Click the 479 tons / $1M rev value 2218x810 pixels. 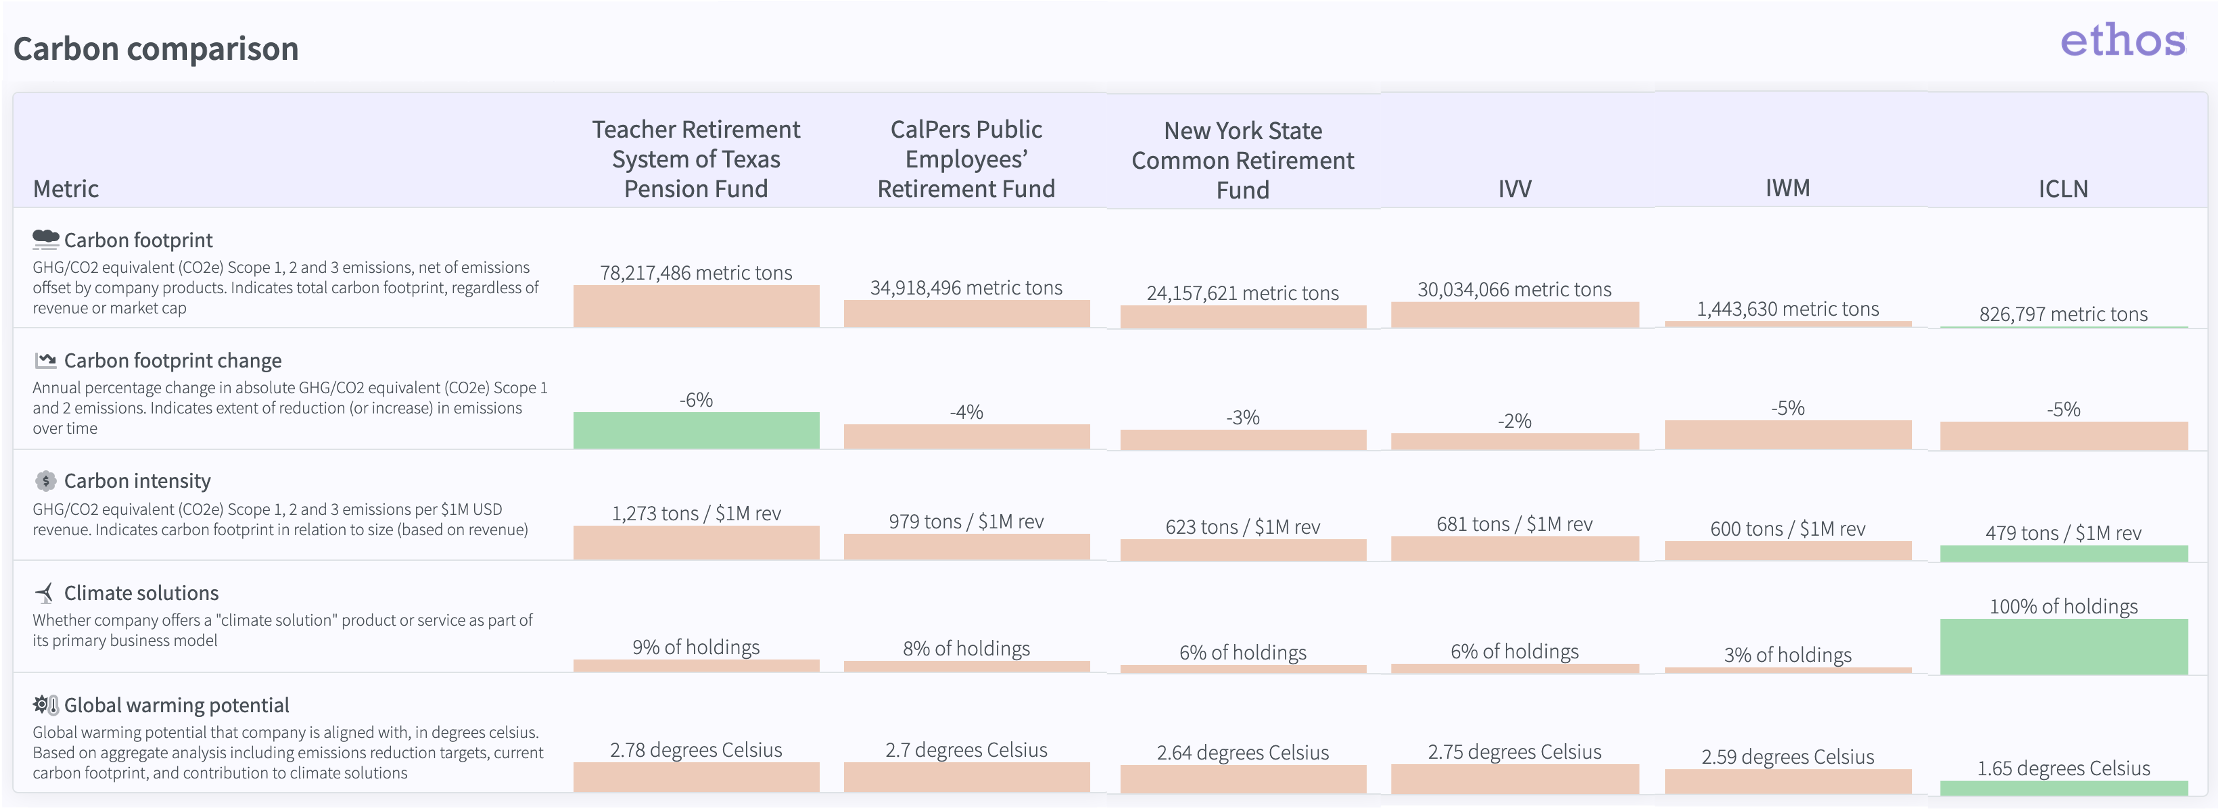click(x=2063, y=533)
